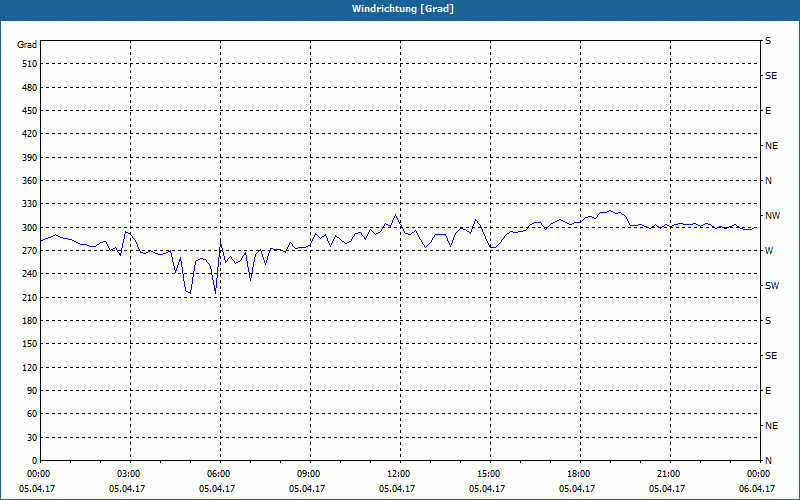The image size is (800, 500).
Task: Click the 06.04.17 date label
Action: click(757, 488)
